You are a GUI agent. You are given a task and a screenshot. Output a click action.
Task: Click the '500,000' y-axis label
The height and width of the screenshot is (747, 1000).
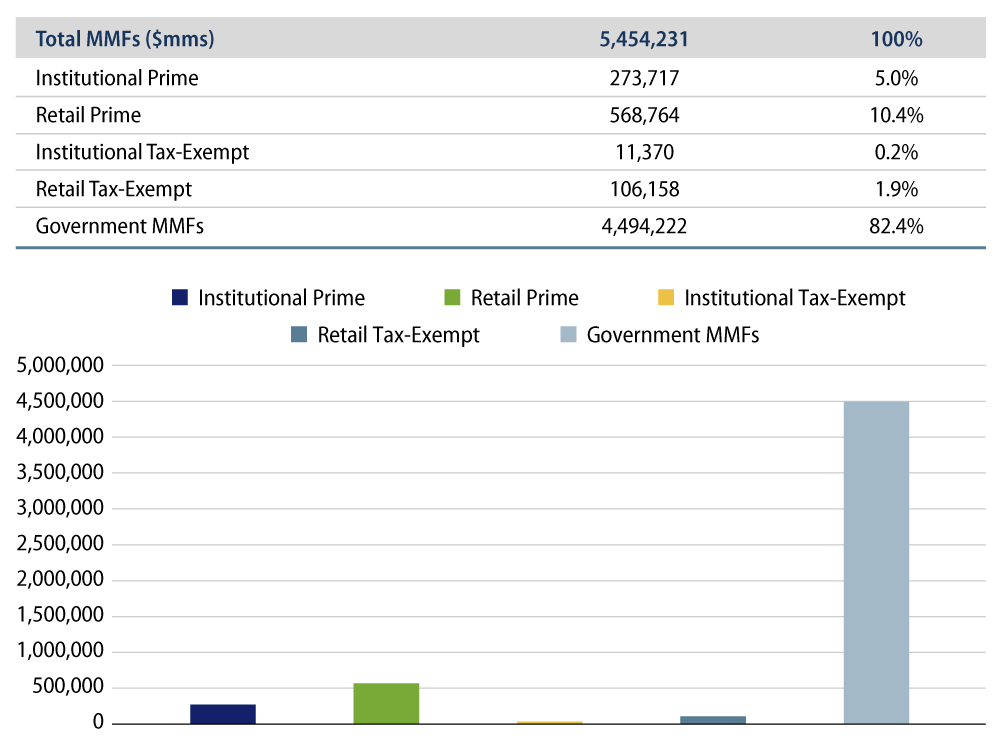coord(68,686)
